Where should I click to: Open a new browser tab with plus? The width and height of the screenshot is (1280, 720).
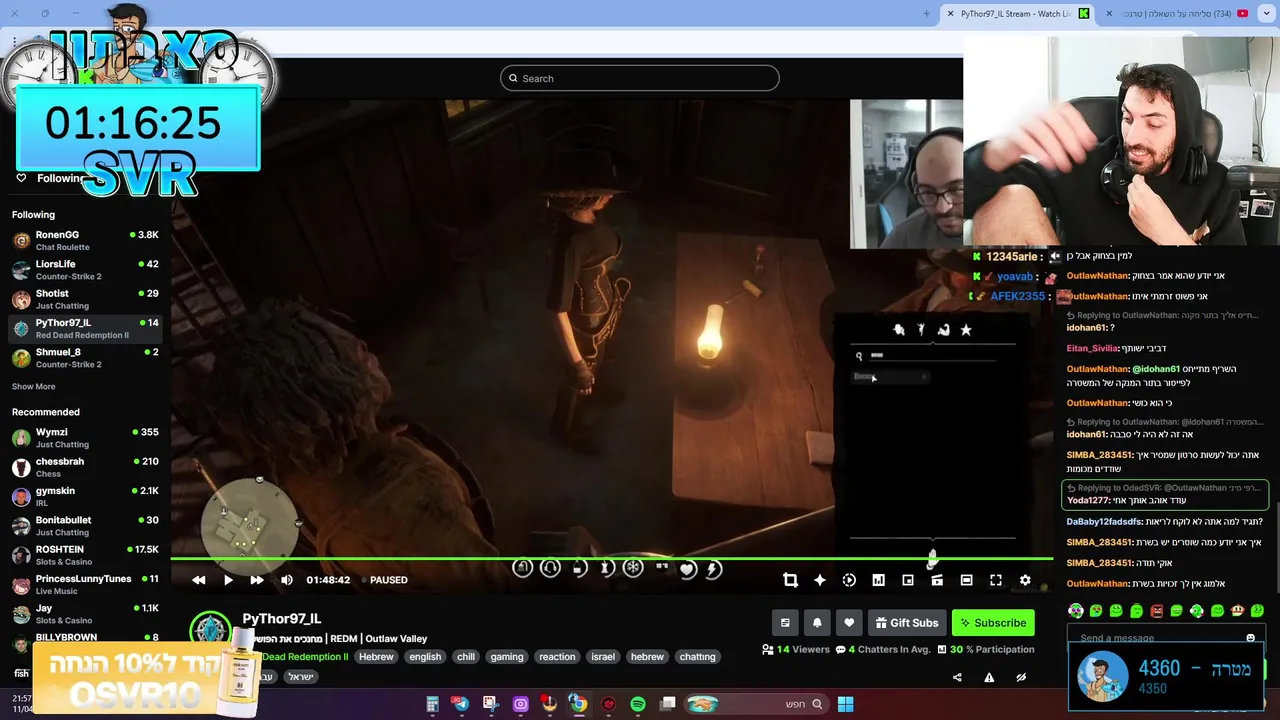click(x=926, y=14)
